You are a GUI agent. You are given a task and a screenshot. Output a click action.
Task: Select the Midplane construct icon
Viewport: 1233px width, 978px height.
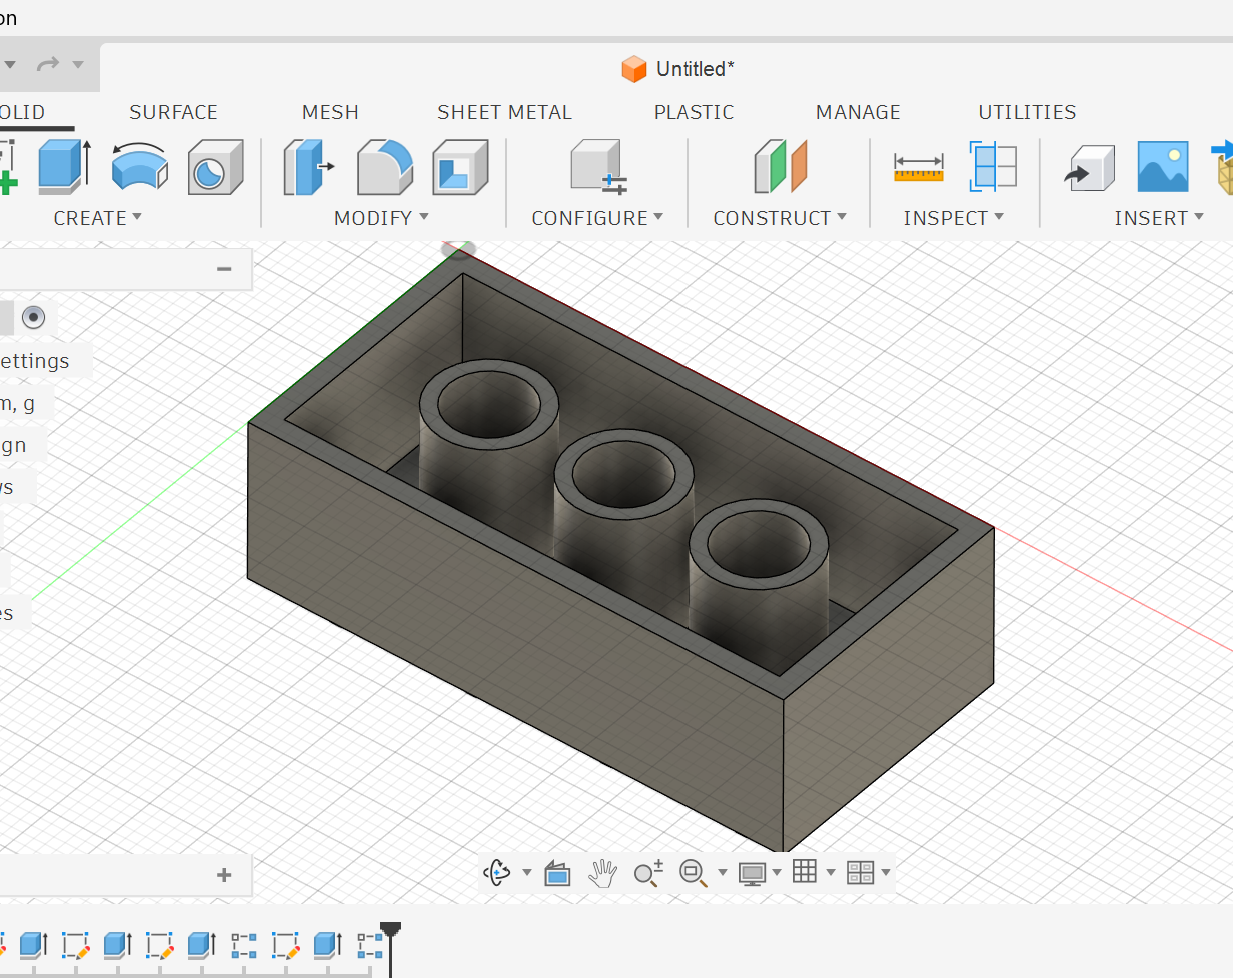click(780, 166)
